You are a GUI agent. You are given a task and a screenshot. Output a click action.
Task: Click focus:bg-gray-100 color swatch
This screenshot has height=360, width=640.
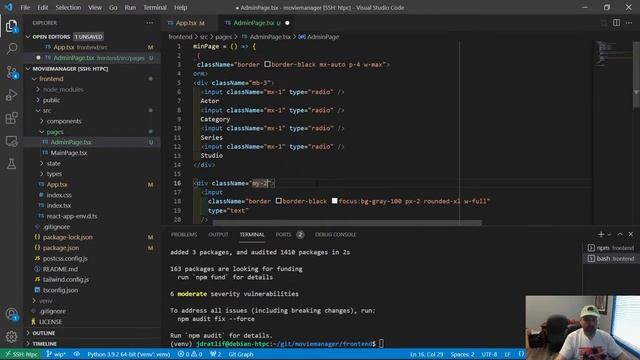click(x=334, y=201)
